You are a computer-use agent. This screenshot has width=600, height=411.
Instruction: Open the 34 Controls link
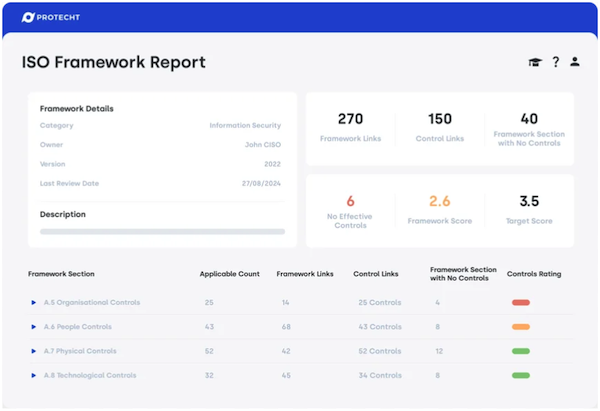pyautogui.click(x=378, y=376)
